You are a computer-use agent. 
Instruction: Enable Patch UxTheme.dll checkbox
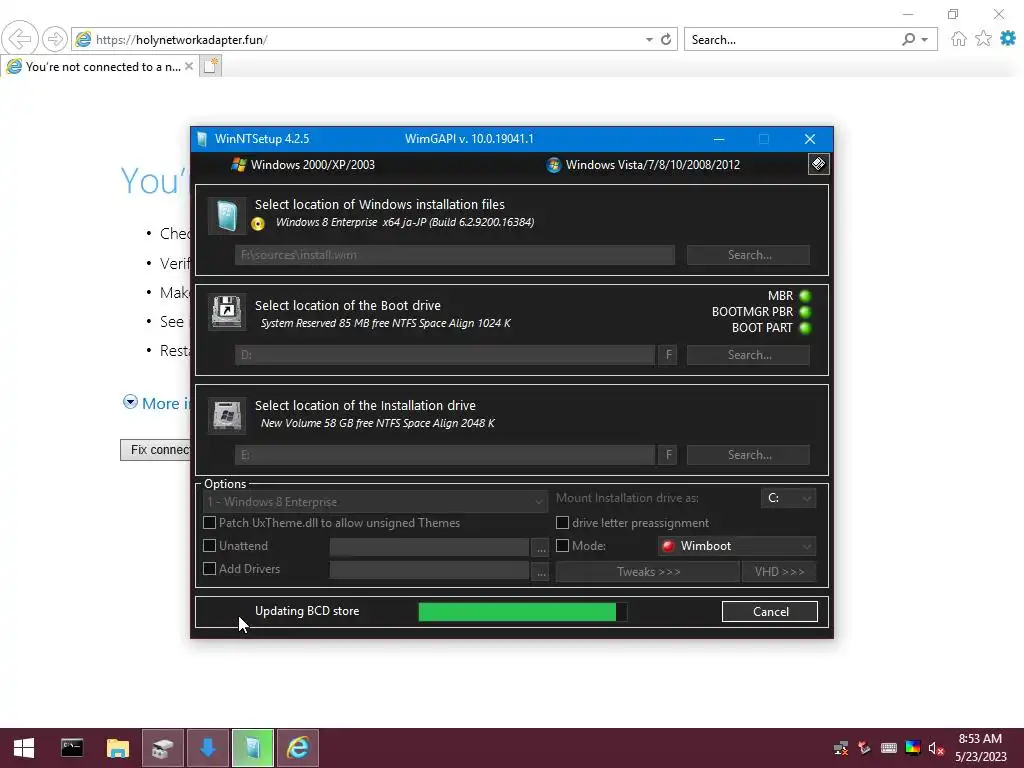point(209,522)
